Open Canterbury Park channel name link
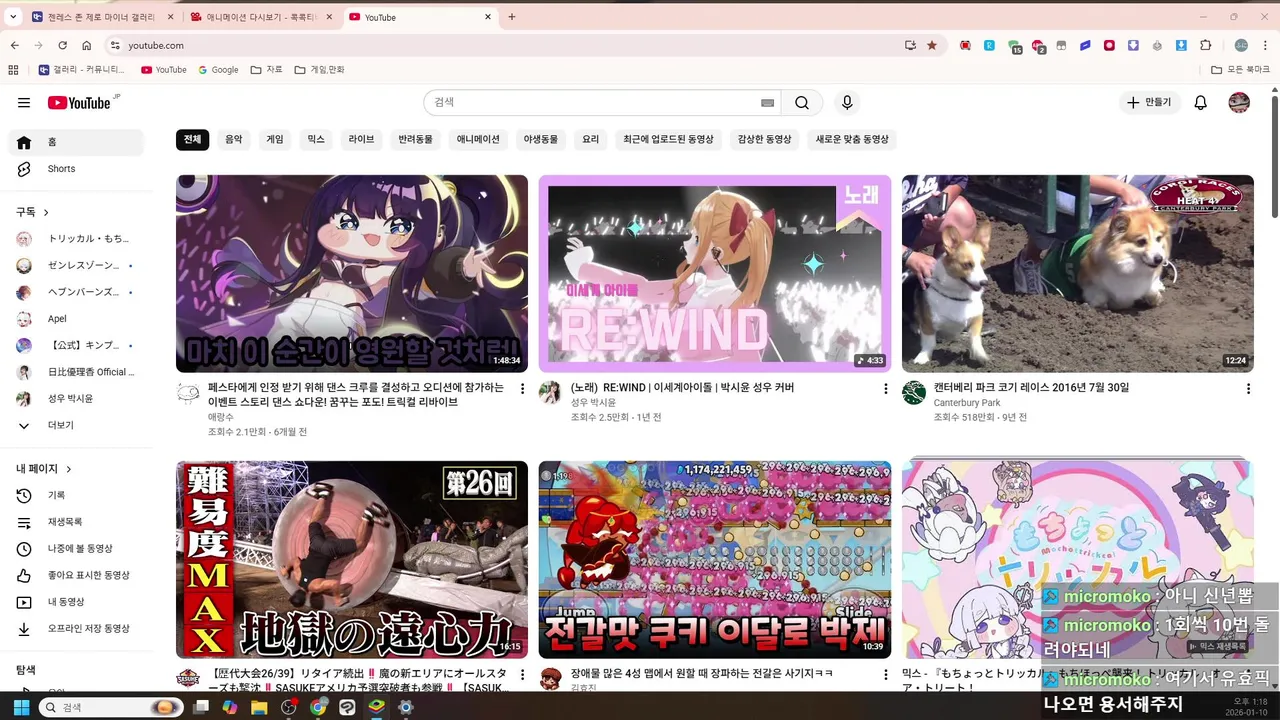The image size is (1280, 720). pyautogui.click(x=966, y=403)
